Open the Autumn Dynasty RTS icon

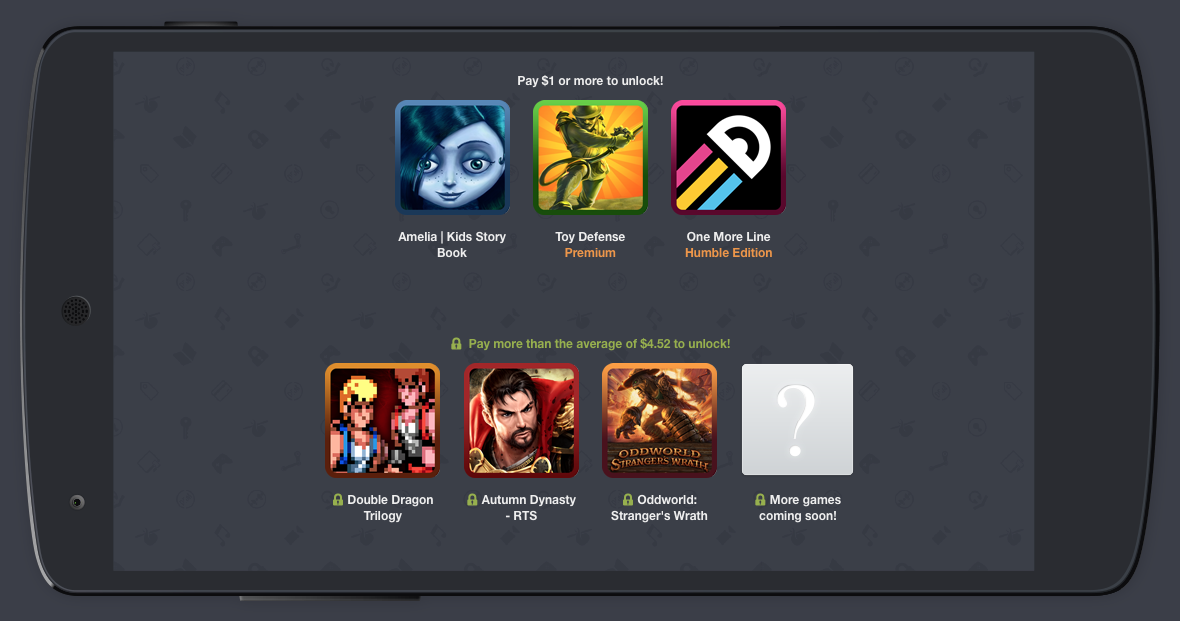tap(521, 420)
